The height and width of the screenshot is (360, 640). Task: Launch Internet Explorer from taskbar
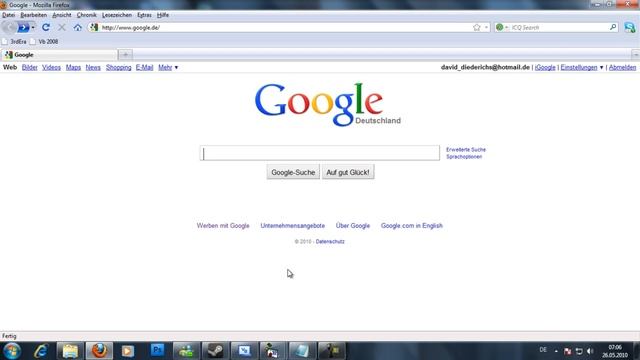pyautogui.click(x=41, y=351)
